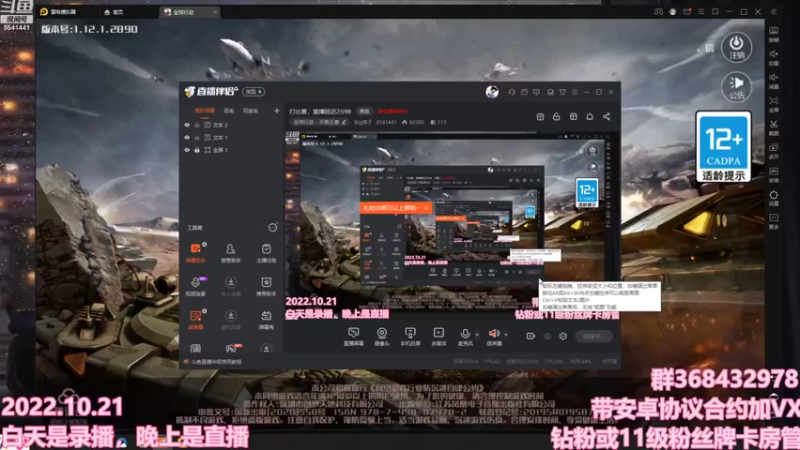
Task: Open the 弹幕助手 tool in toolbox
Action: (x=195, y=253)
